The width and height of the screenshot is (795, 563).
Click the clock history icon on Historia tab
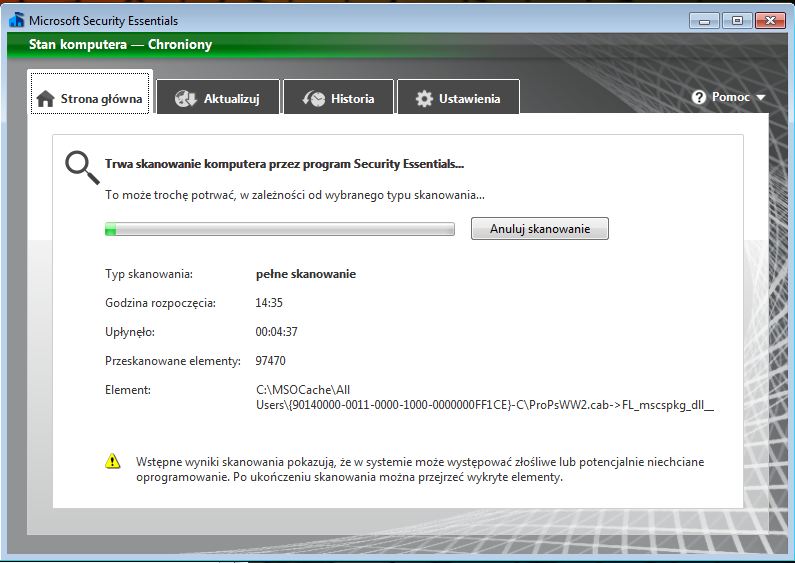coord(314,98)
